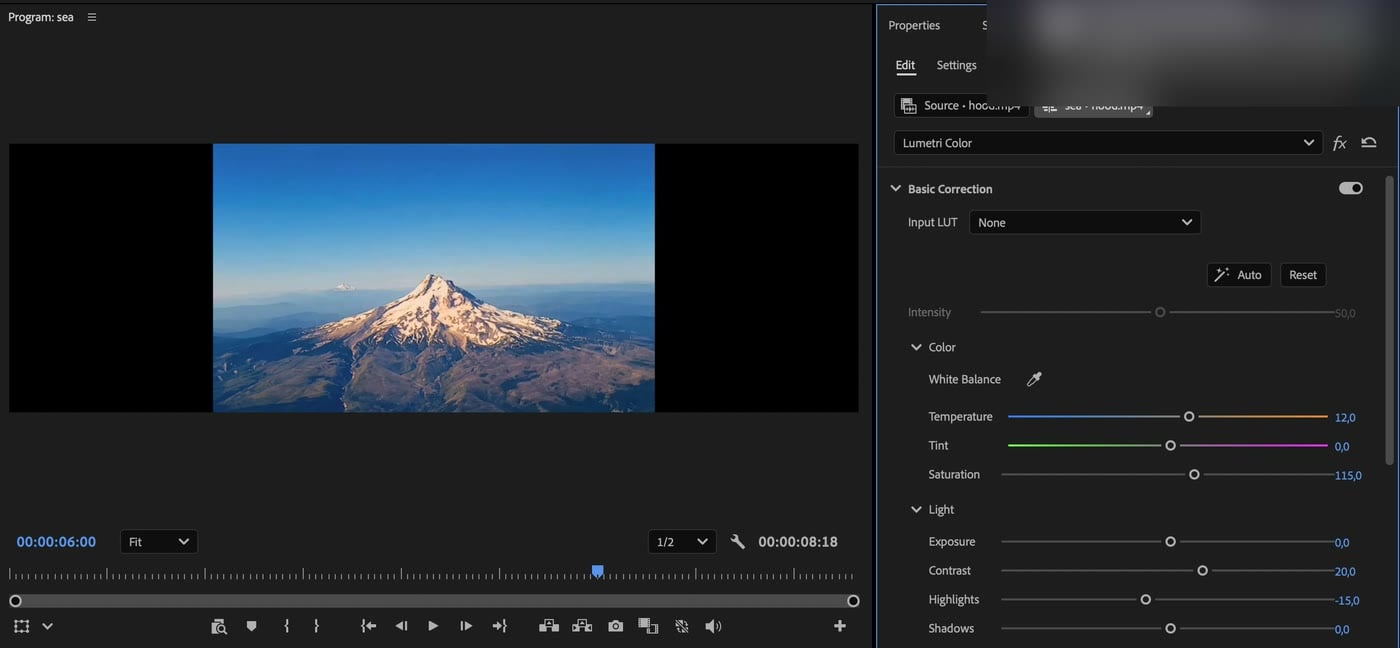Click the Contrast value 20,0

[1345, 572]
